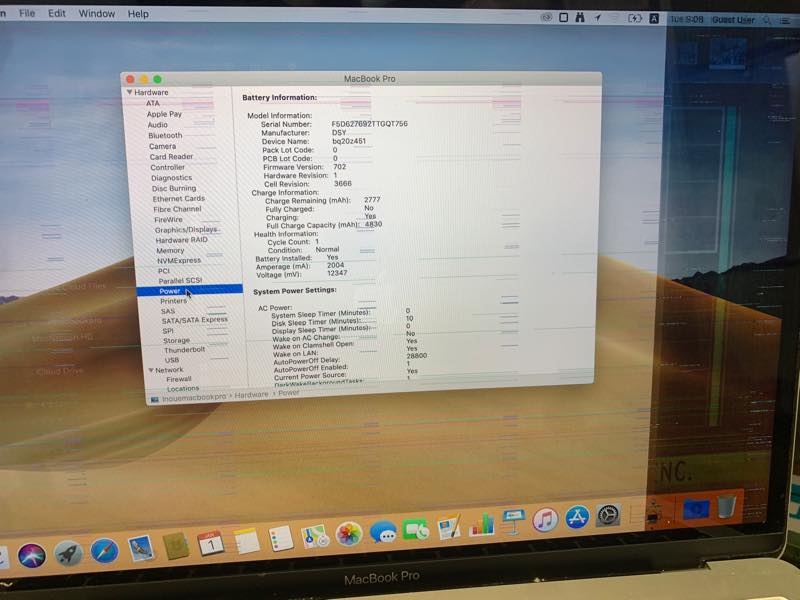
Task: Open Notes app in the Dock
Action: [x=247, y=540]
